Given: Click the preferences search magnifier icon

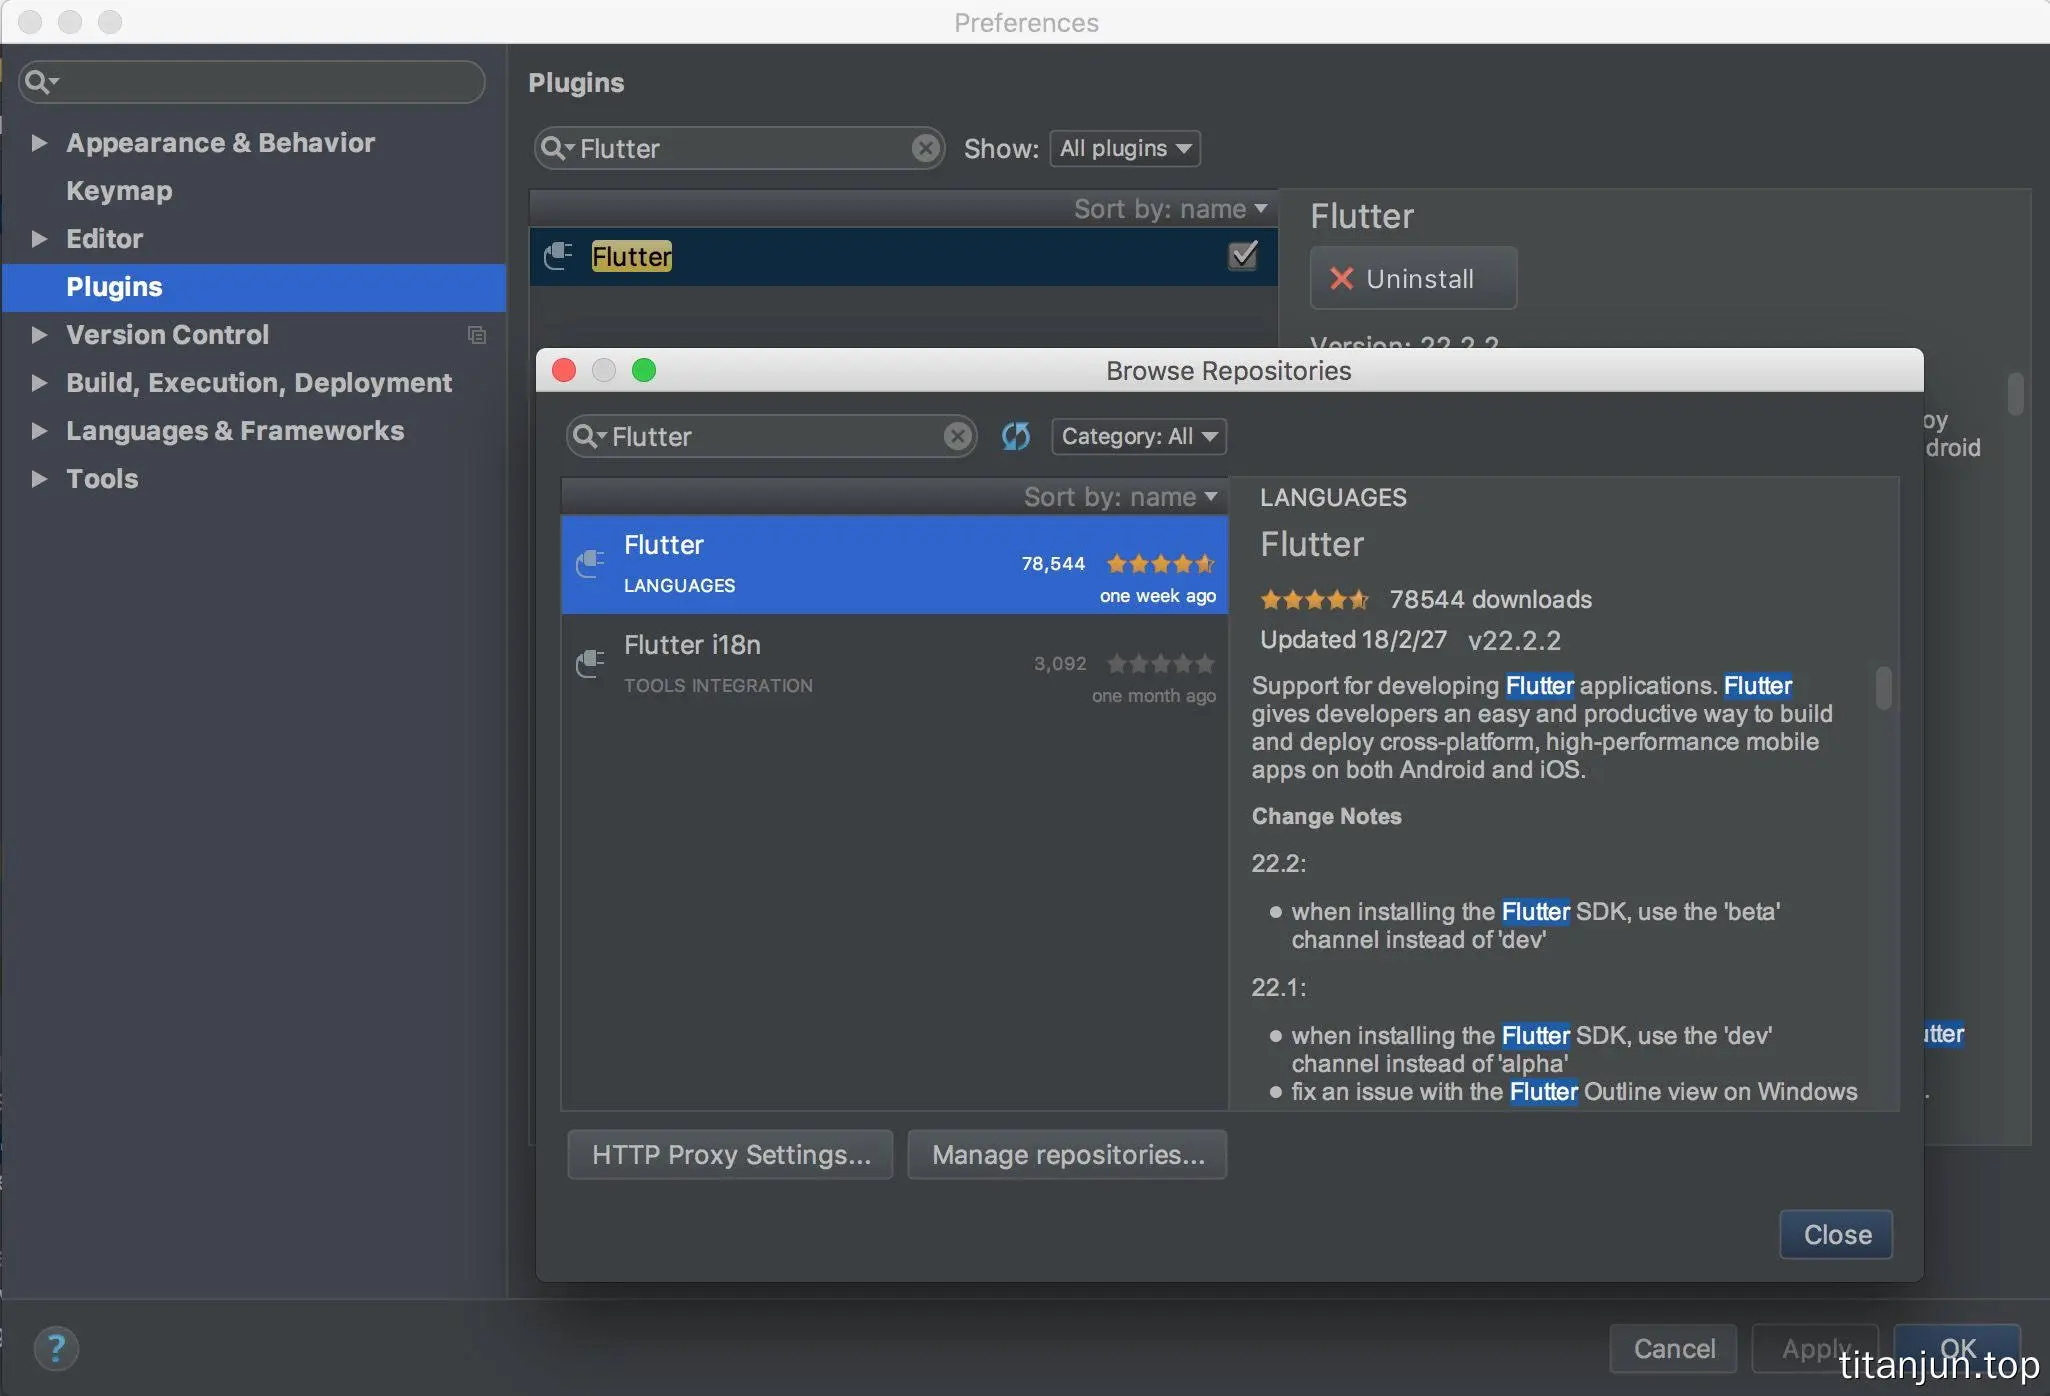Looking at the screenshot, I should click(x=37, y=81).
